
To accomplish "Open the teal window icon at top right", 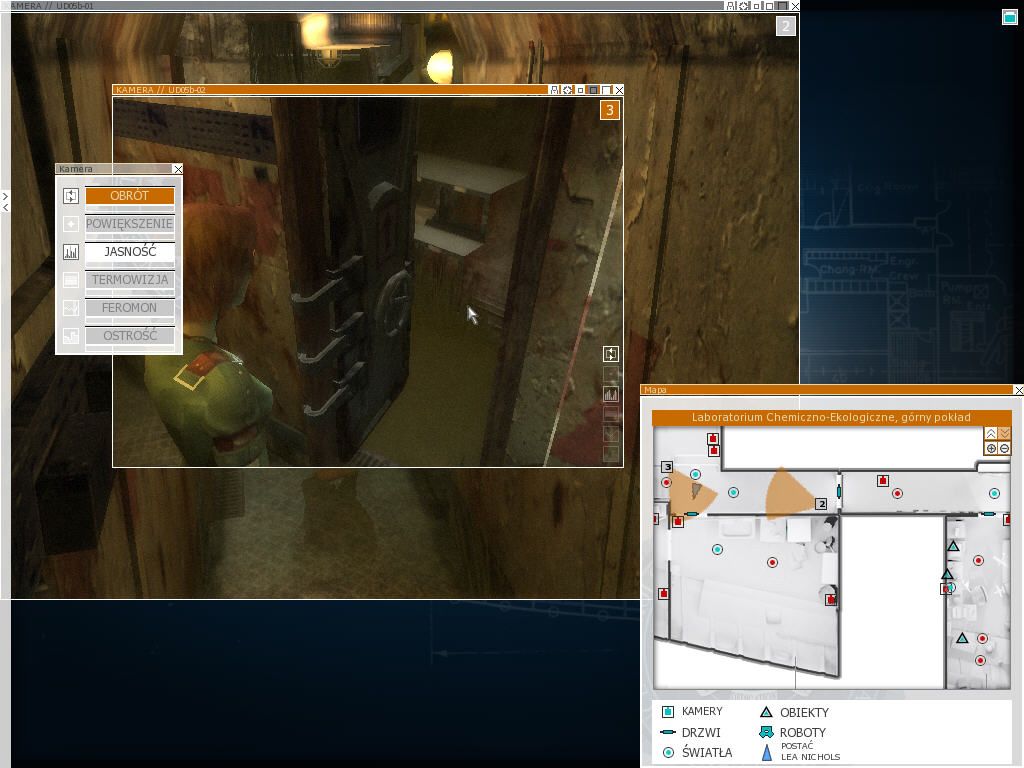I will pos(1009,16).
